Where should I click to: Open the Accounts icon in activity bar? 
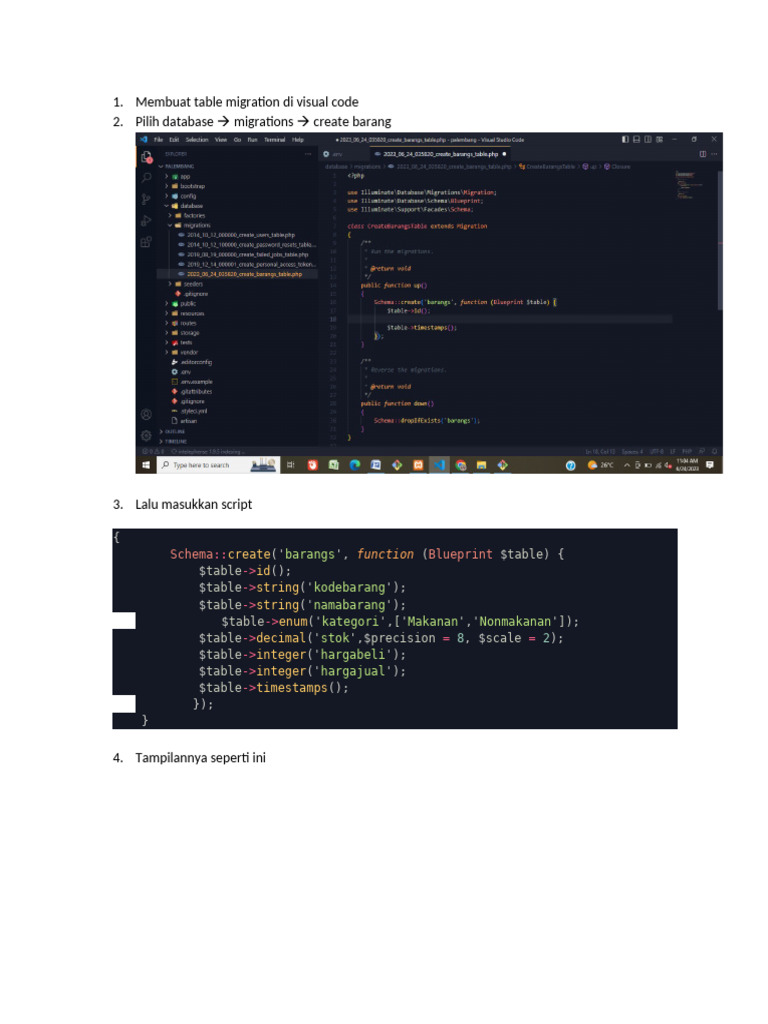pos(146,415)
